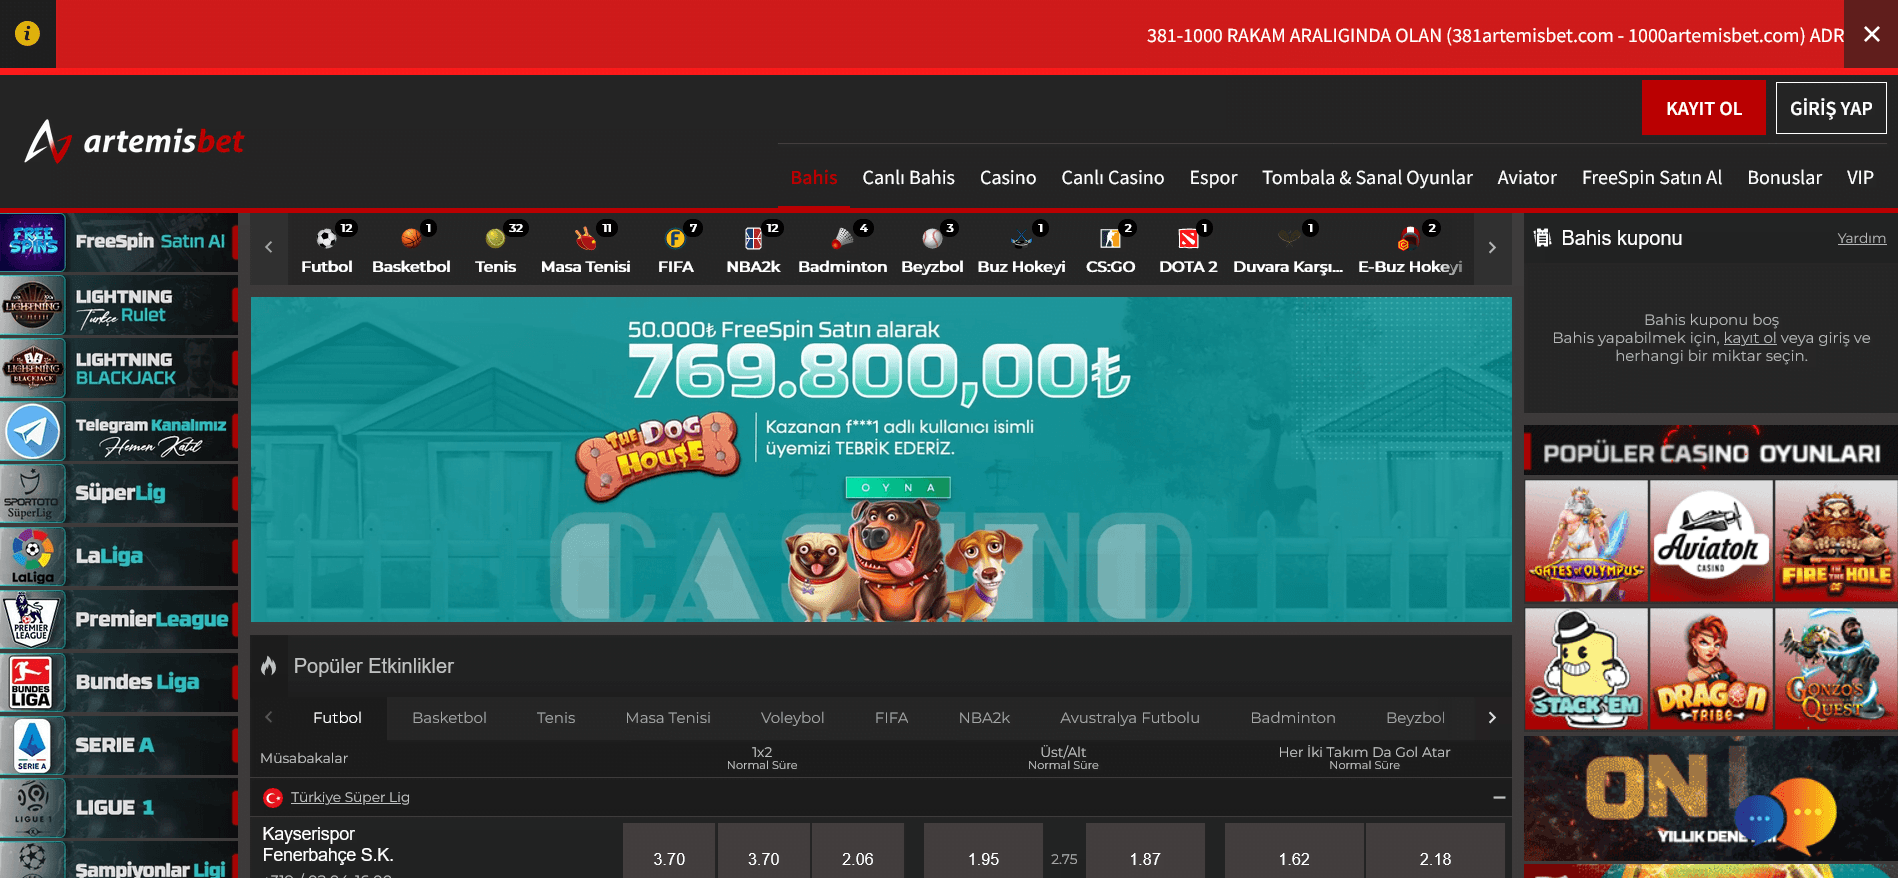Open the Yardım link in bet slip
This screenshot has height=878, width=1898.
tap(1860, 238)
